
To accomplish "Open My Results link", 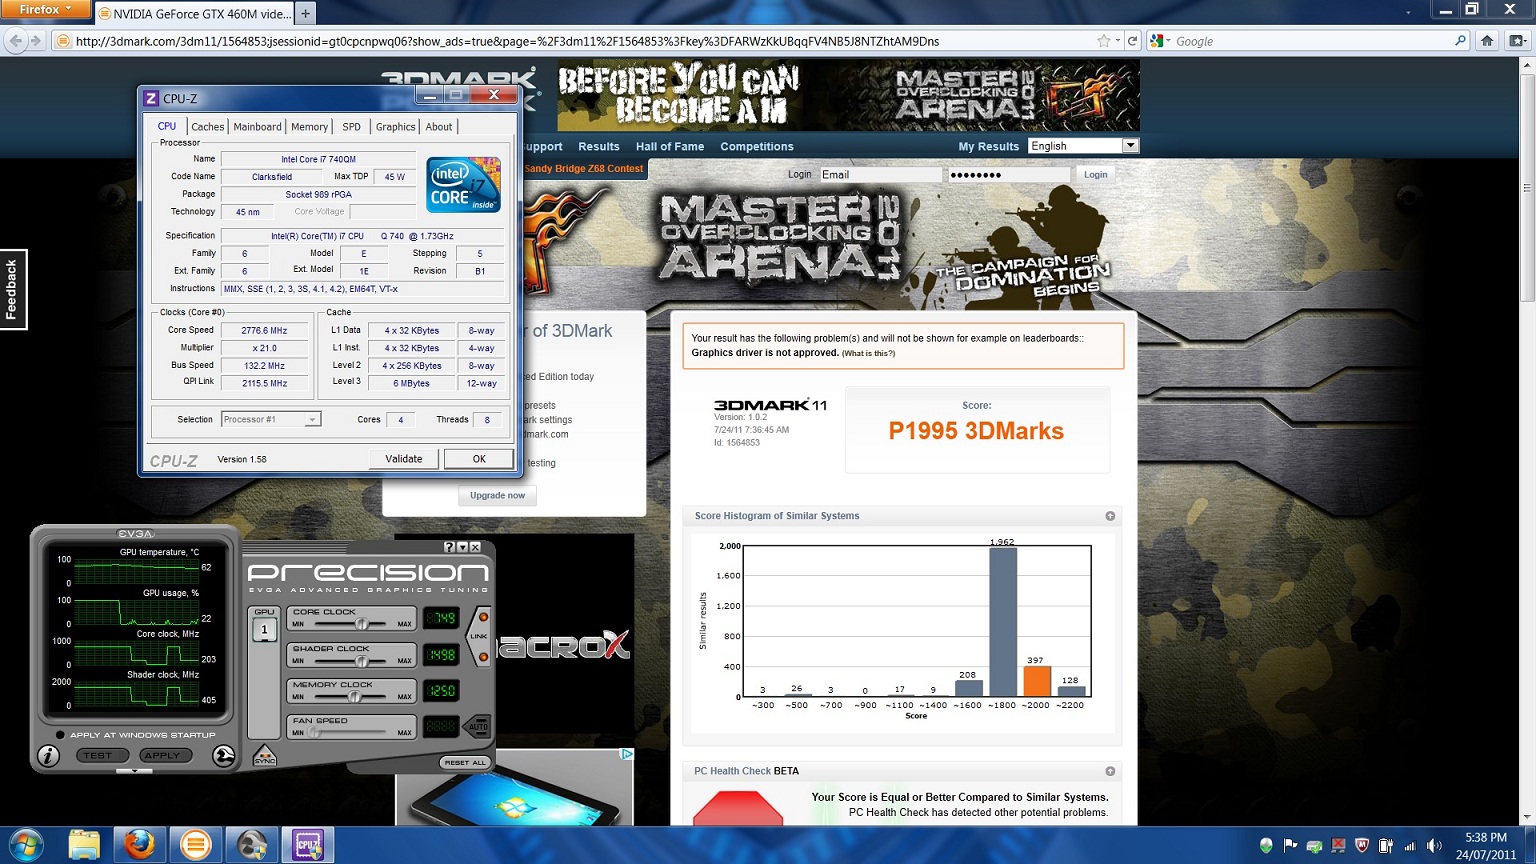I will pyautogui.click(x=988, y=146).
